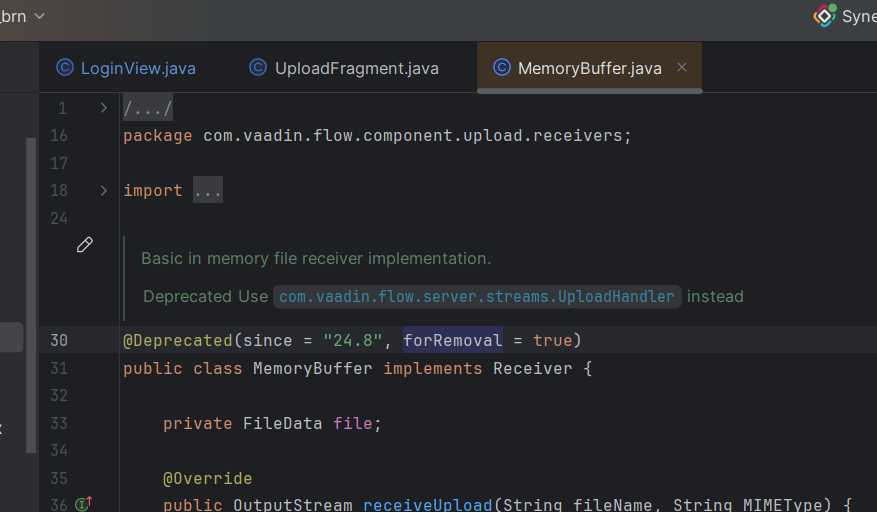Click the Receiver interface name on line 31
877x512 pixels.
tap(533, 368)
